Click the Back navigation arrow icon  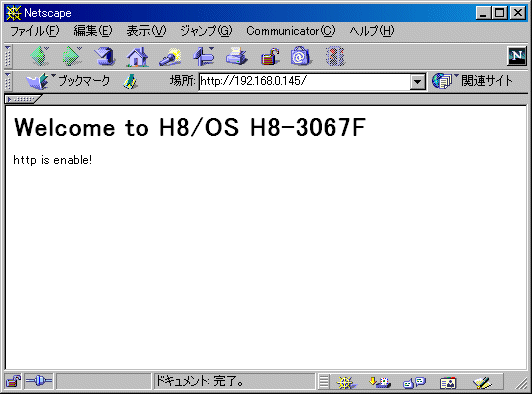click(x=40, y=56)
